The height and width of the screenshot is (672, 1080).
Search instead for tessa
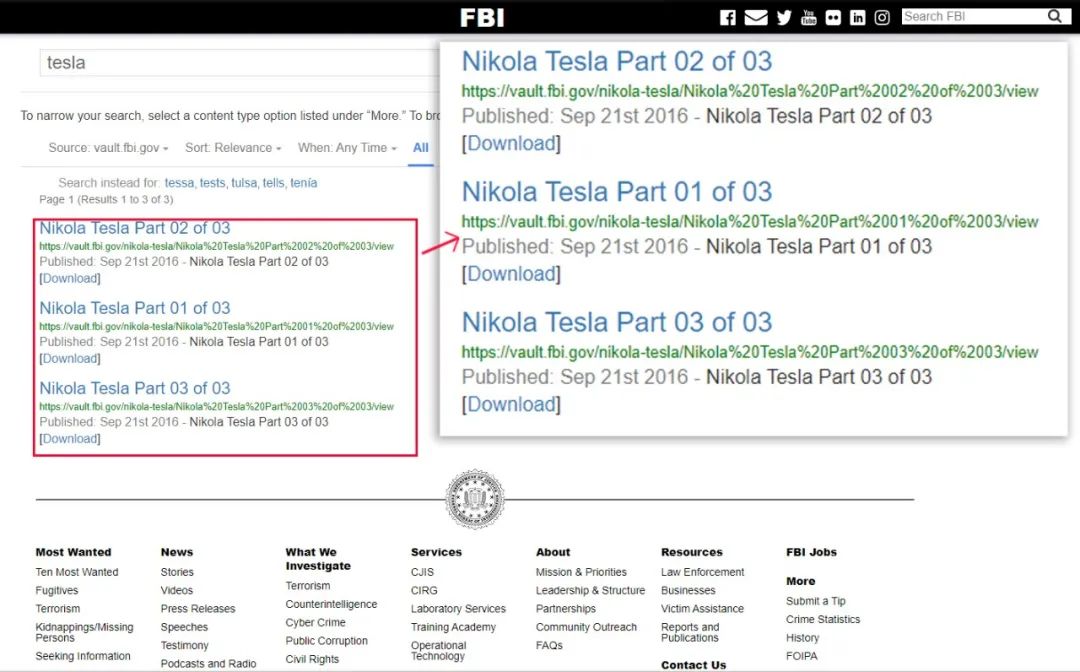tap(179, 182)
